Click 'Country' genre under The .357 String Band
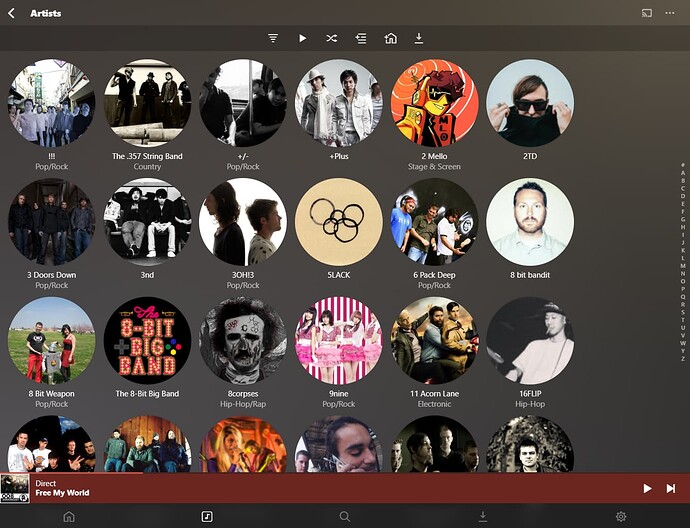This screenshot has height=528, width=690. click(147, 167)
